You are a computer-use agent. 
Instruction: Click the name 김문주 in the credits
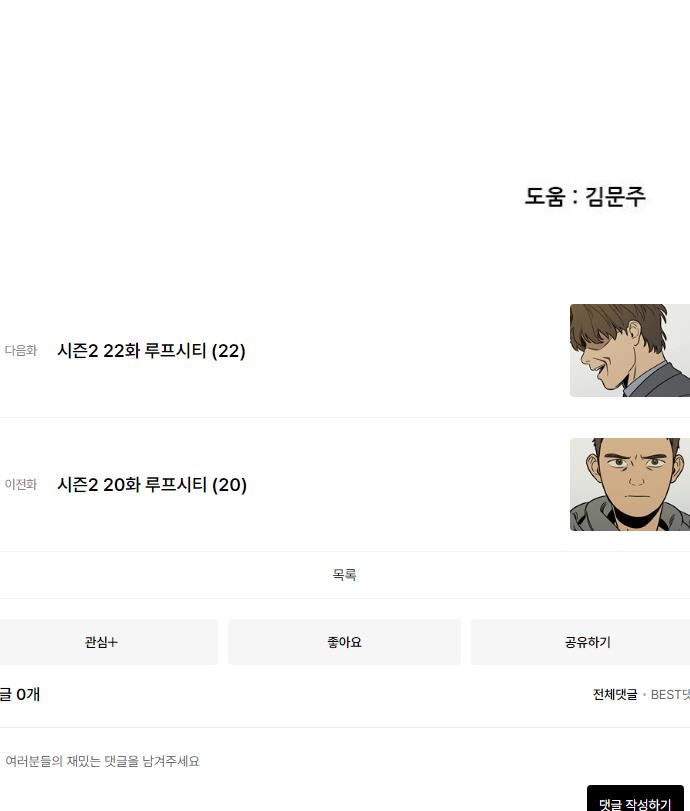[x=616, y=196]
